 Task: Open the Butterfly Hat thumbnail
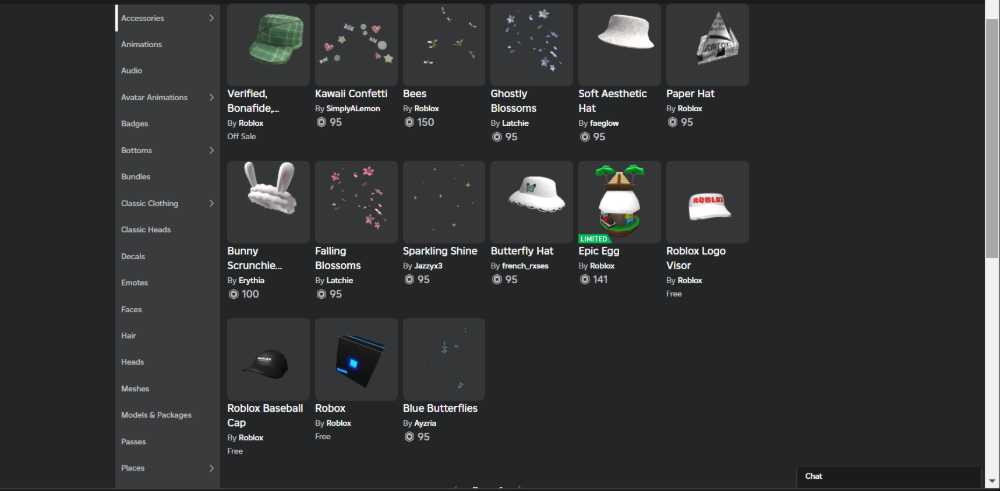pos(532,202)
